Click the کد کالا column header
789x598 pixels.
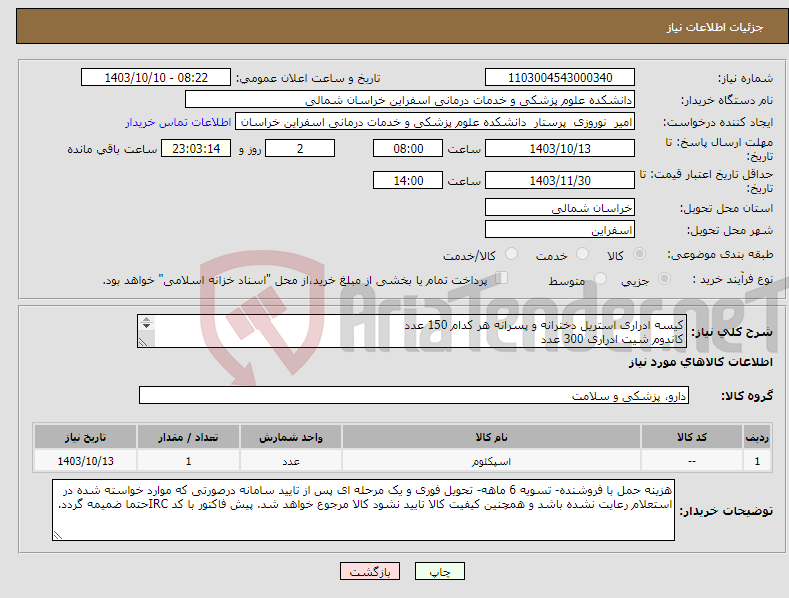coord(692,437)
